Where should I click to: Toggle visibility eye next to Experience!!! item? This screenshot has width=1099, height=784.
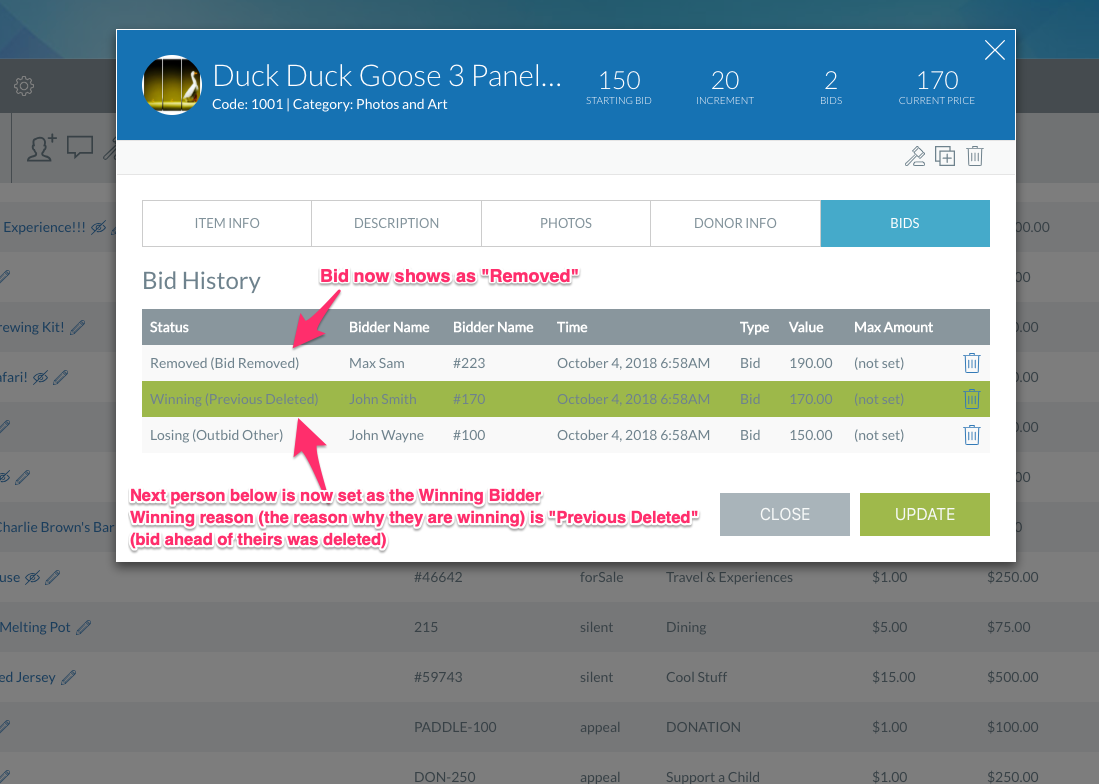[98, 228]
